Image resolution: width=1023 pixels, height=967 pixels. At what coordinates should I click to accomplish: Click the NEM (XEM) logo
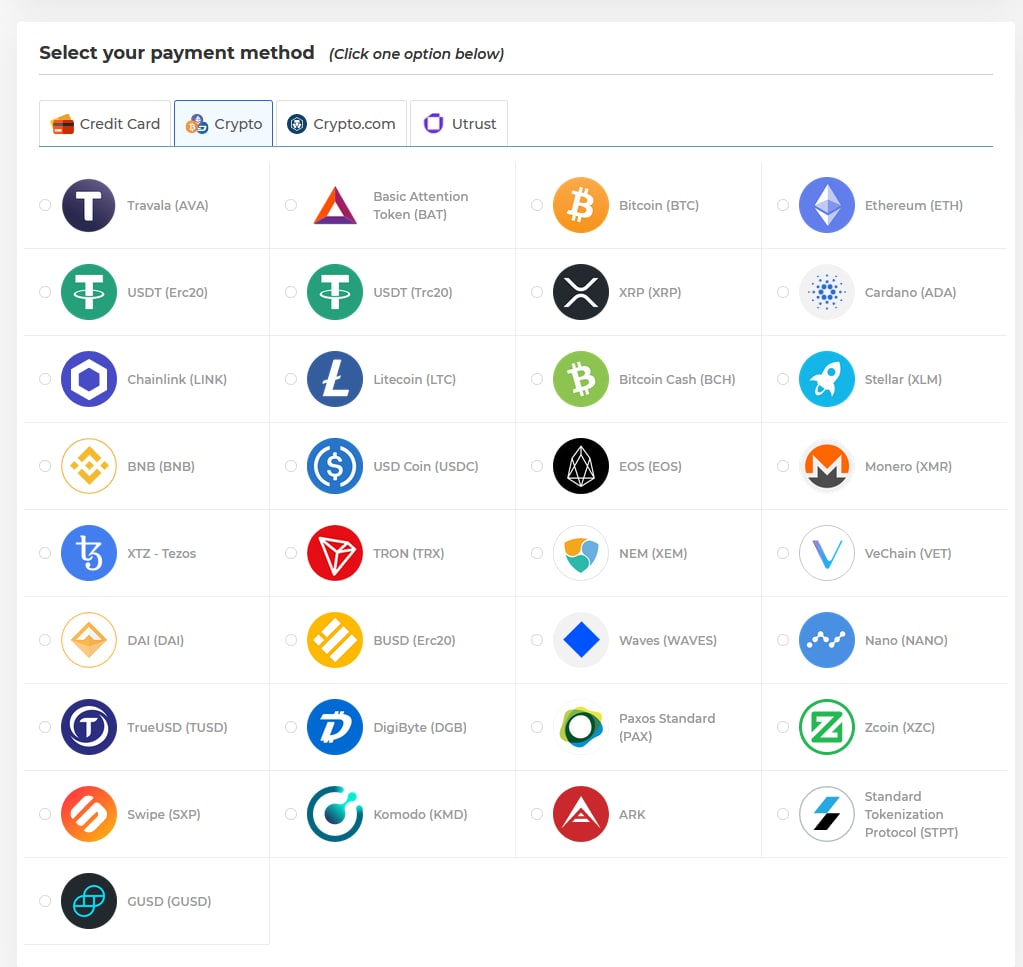pos(581,553)
